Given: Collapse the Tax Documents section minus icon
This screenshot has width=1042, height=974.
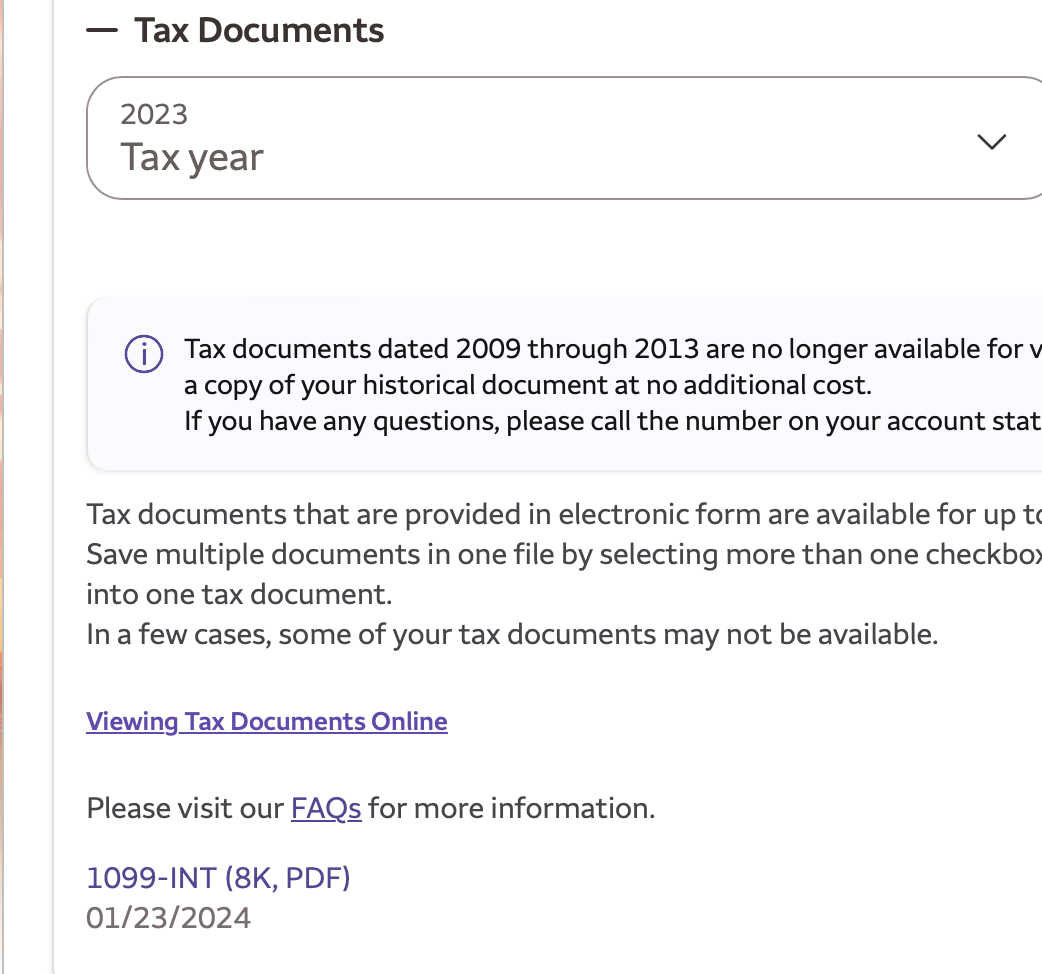Looking at the screenshot, I should (102, 31).
